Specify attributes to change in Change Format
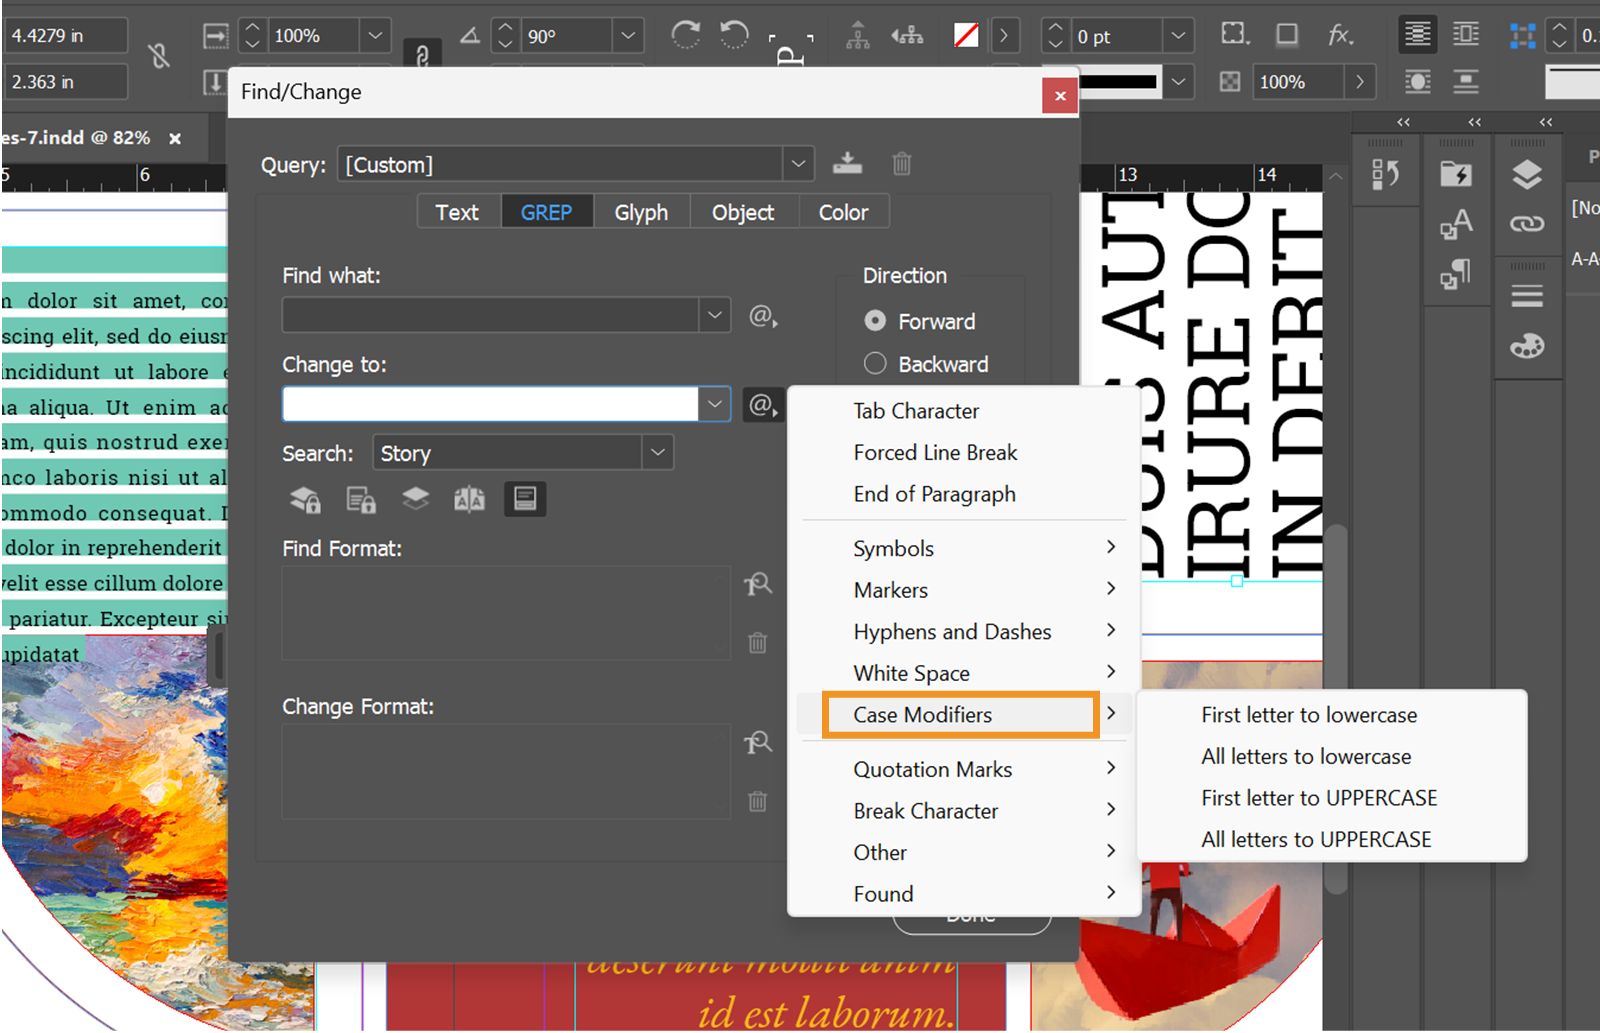Viewport: 1600px width, 1033px height. tap(758, 742)
